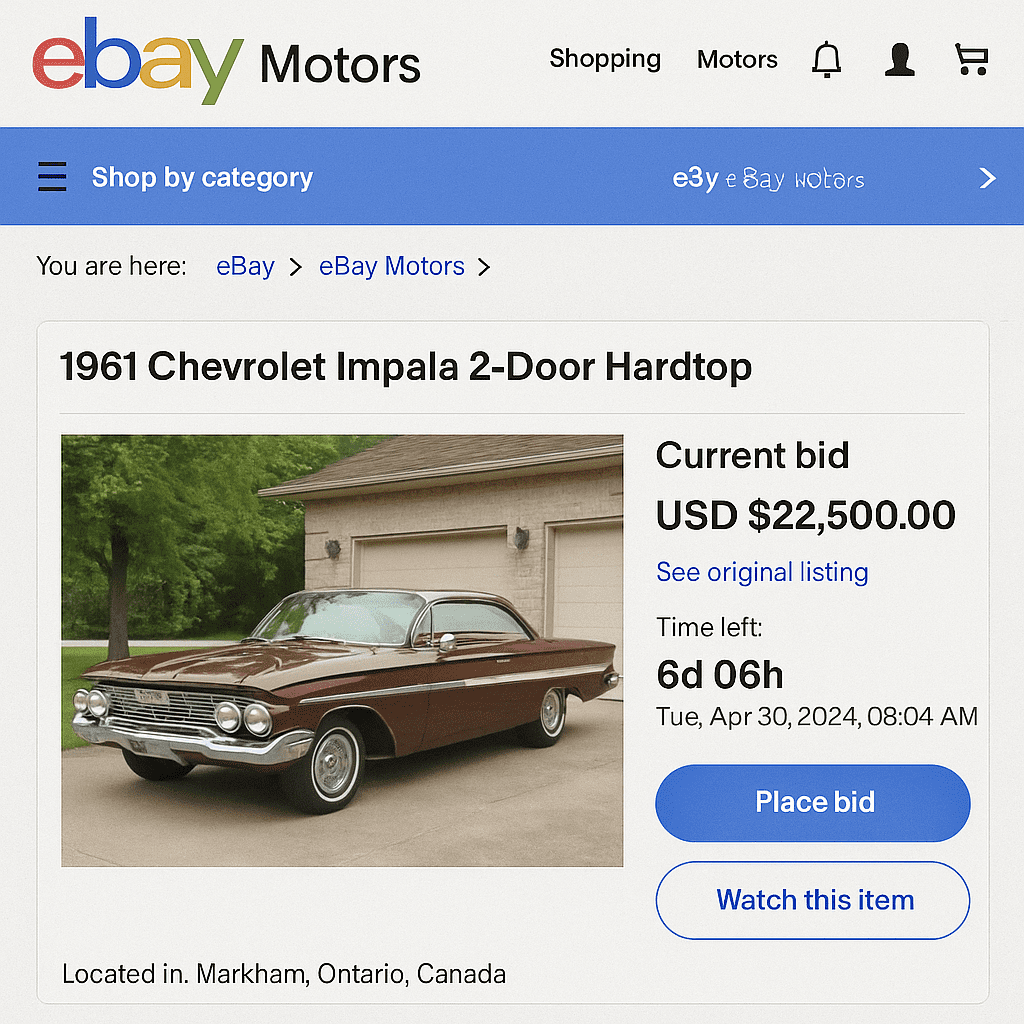The height and width of the screenshot is (1024, 1024).
Task: Open the user account profile icon
Action: click(x=898, y=59)
